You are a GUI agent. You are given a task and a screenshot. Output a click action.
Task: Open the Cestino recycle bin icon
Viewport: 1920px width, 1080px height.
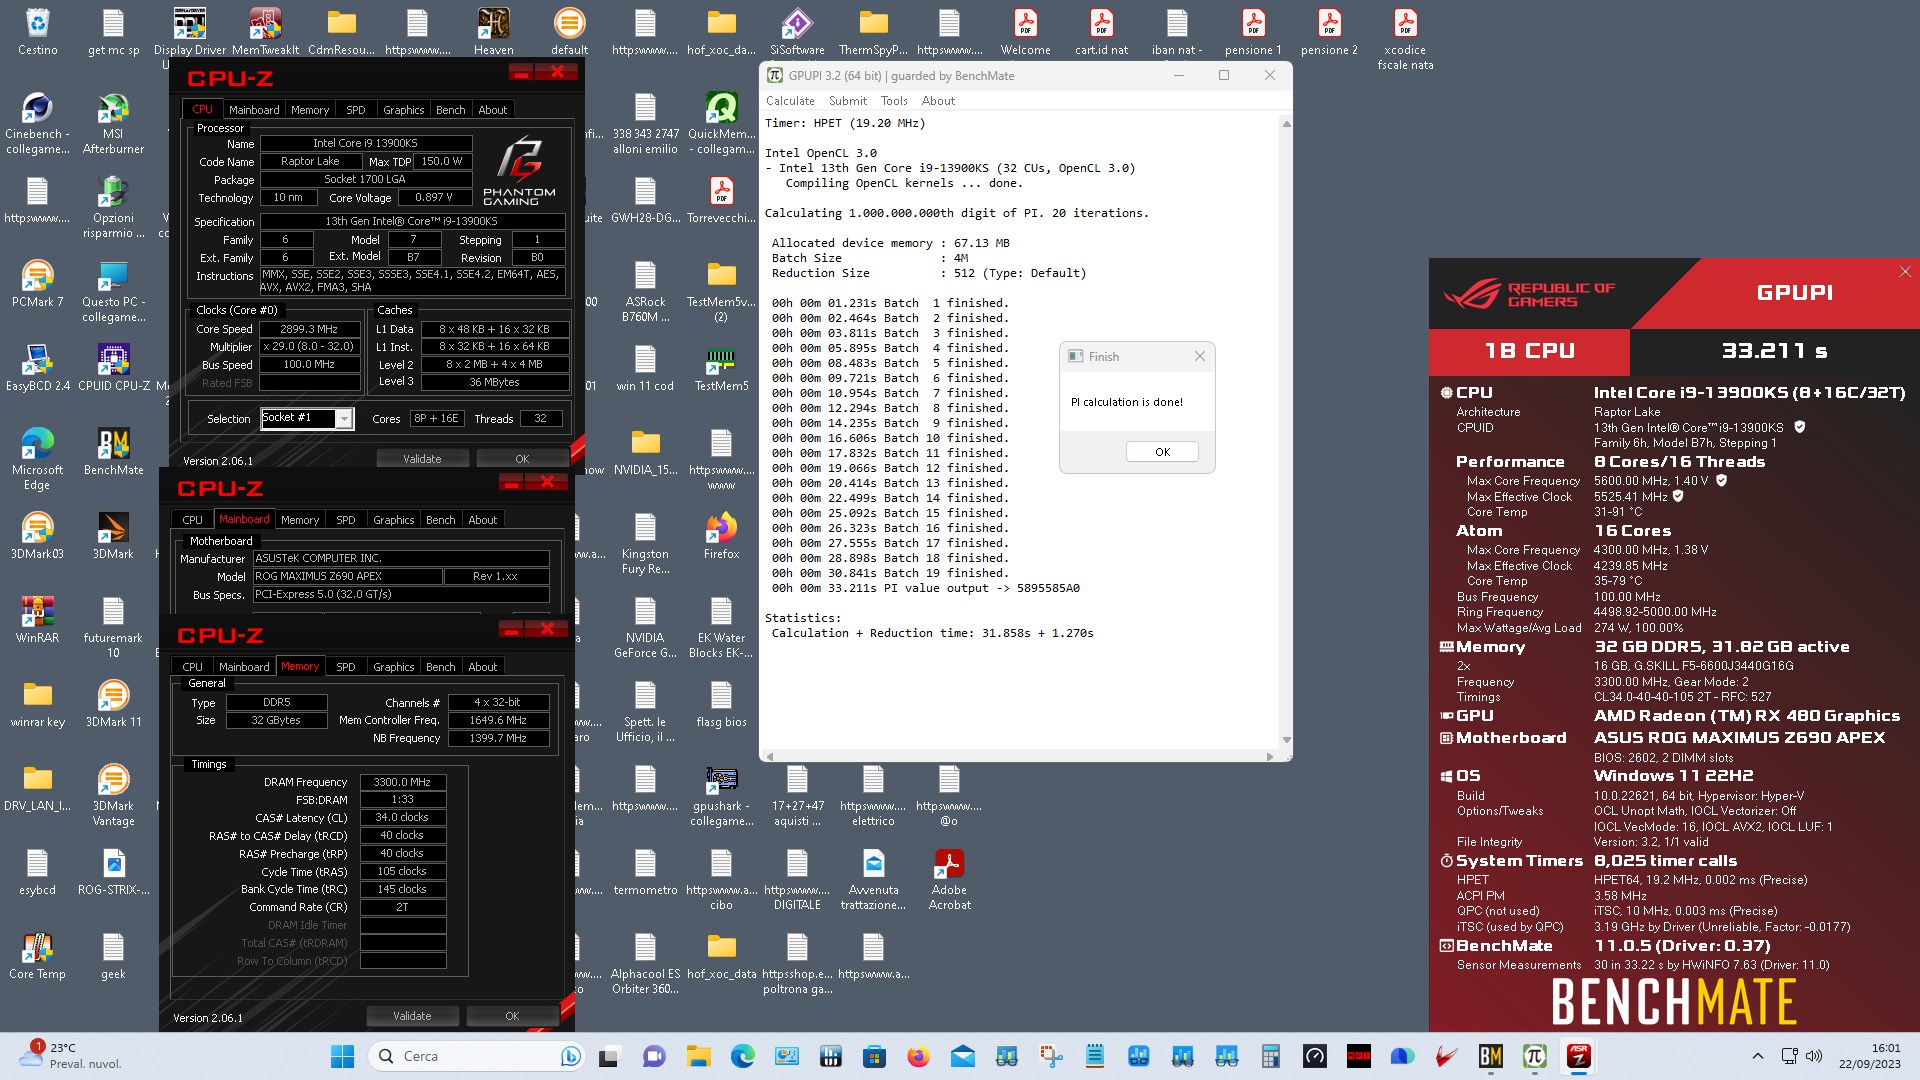37,31
